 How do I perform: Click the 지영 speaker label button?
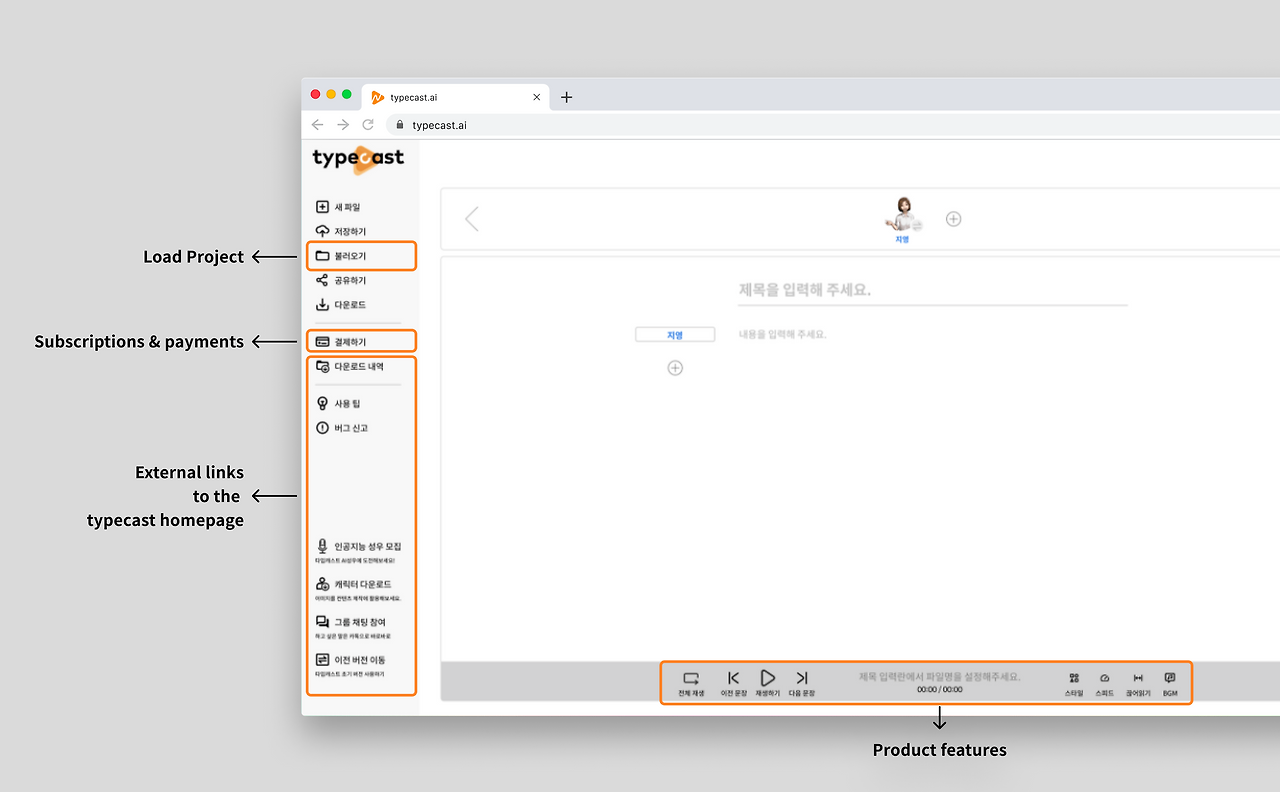[x=675, y=335]
